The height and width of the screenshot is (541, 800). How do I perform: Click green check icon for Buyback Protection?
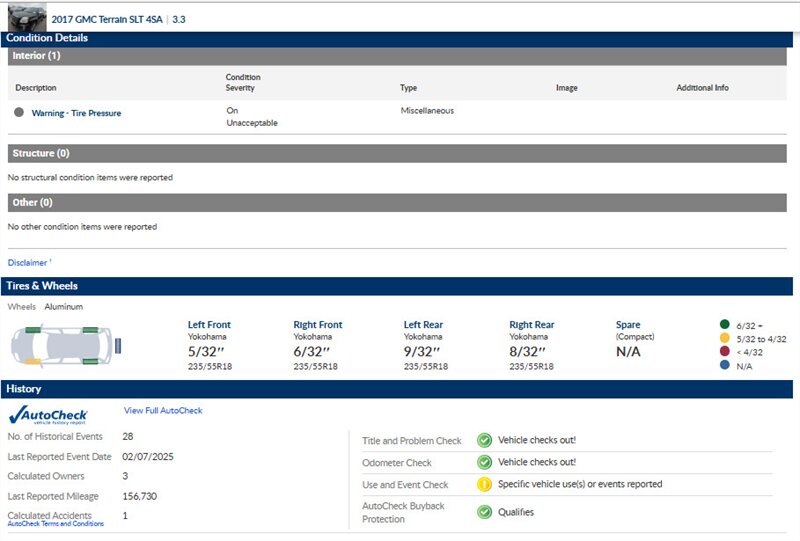[x=484, y=512]
